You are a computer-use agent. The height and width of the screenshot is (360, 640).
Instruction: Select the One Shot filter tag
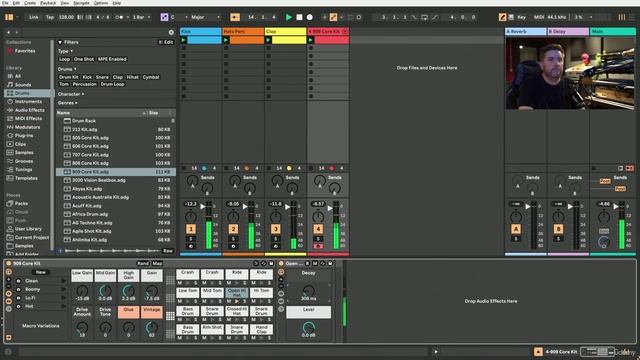pyautogui.click(x=84, y=59)
